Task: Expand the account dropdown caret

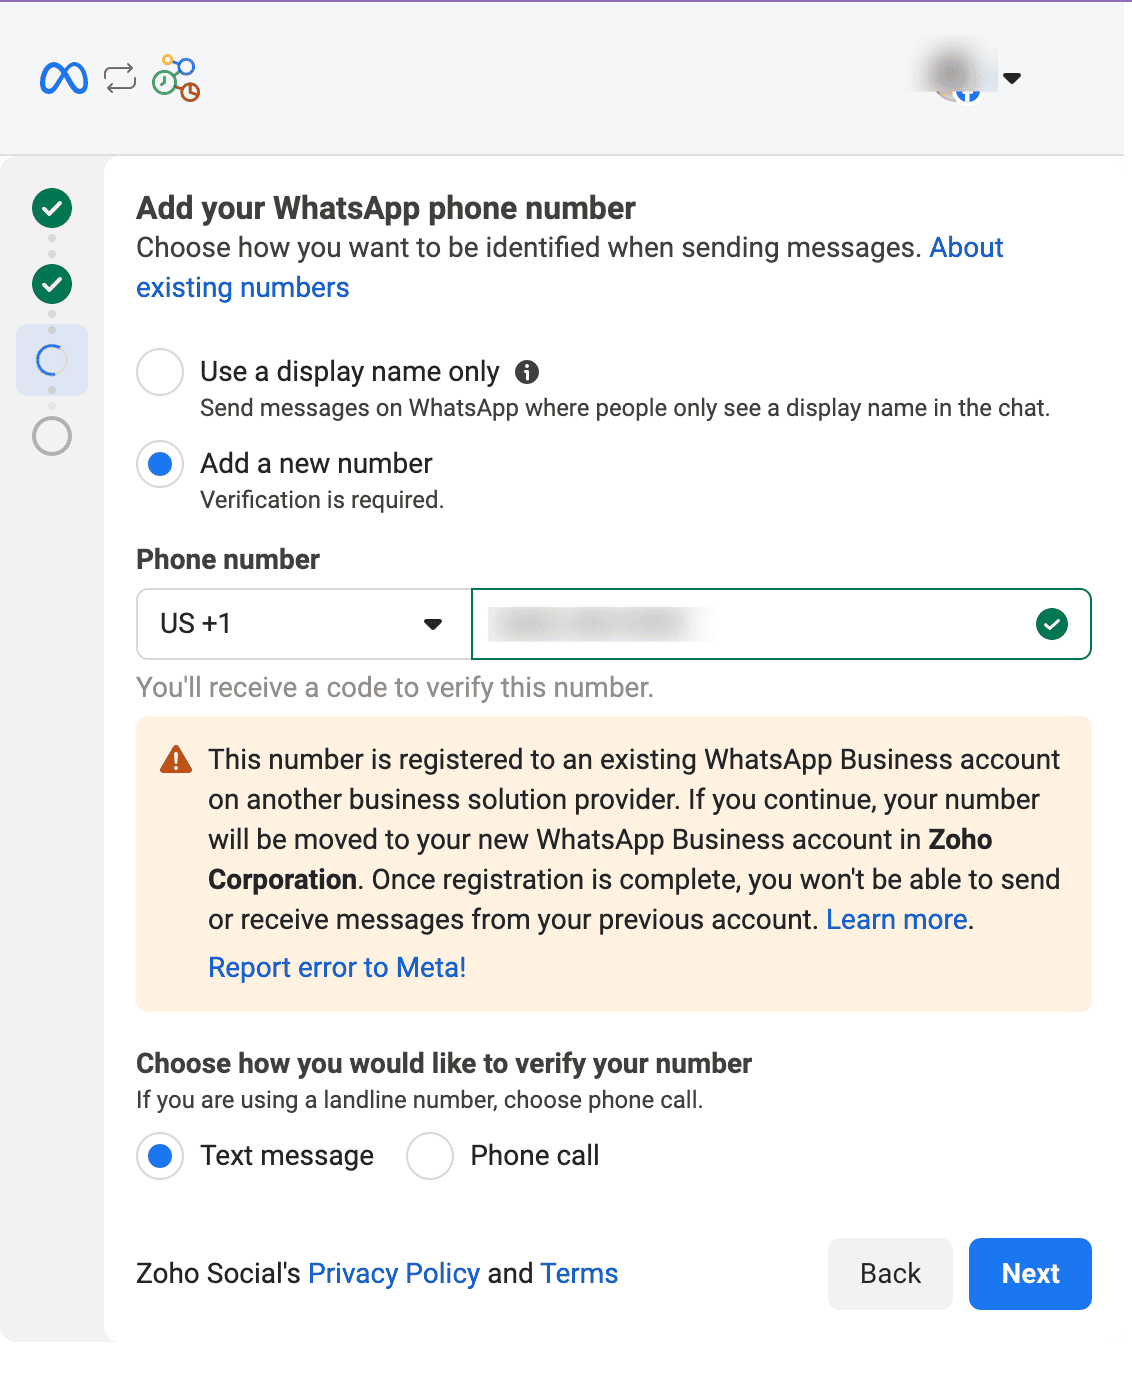Action: [x=1012, y=78]
